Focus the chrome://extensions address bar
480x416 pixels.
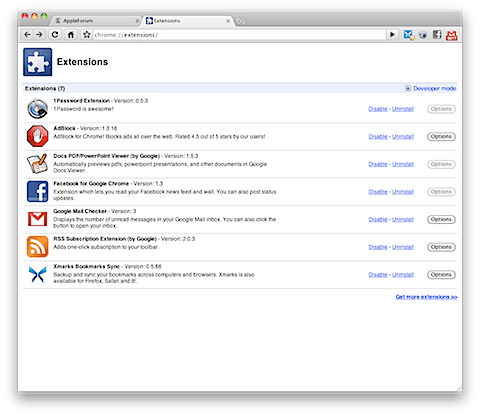coord(239,35)
